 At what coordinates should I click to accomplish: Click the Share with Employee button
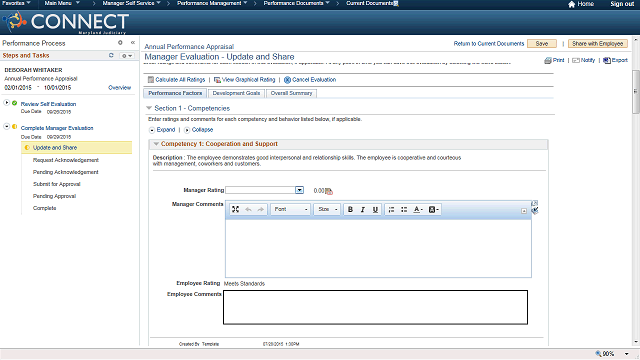(x=598, y=44)
